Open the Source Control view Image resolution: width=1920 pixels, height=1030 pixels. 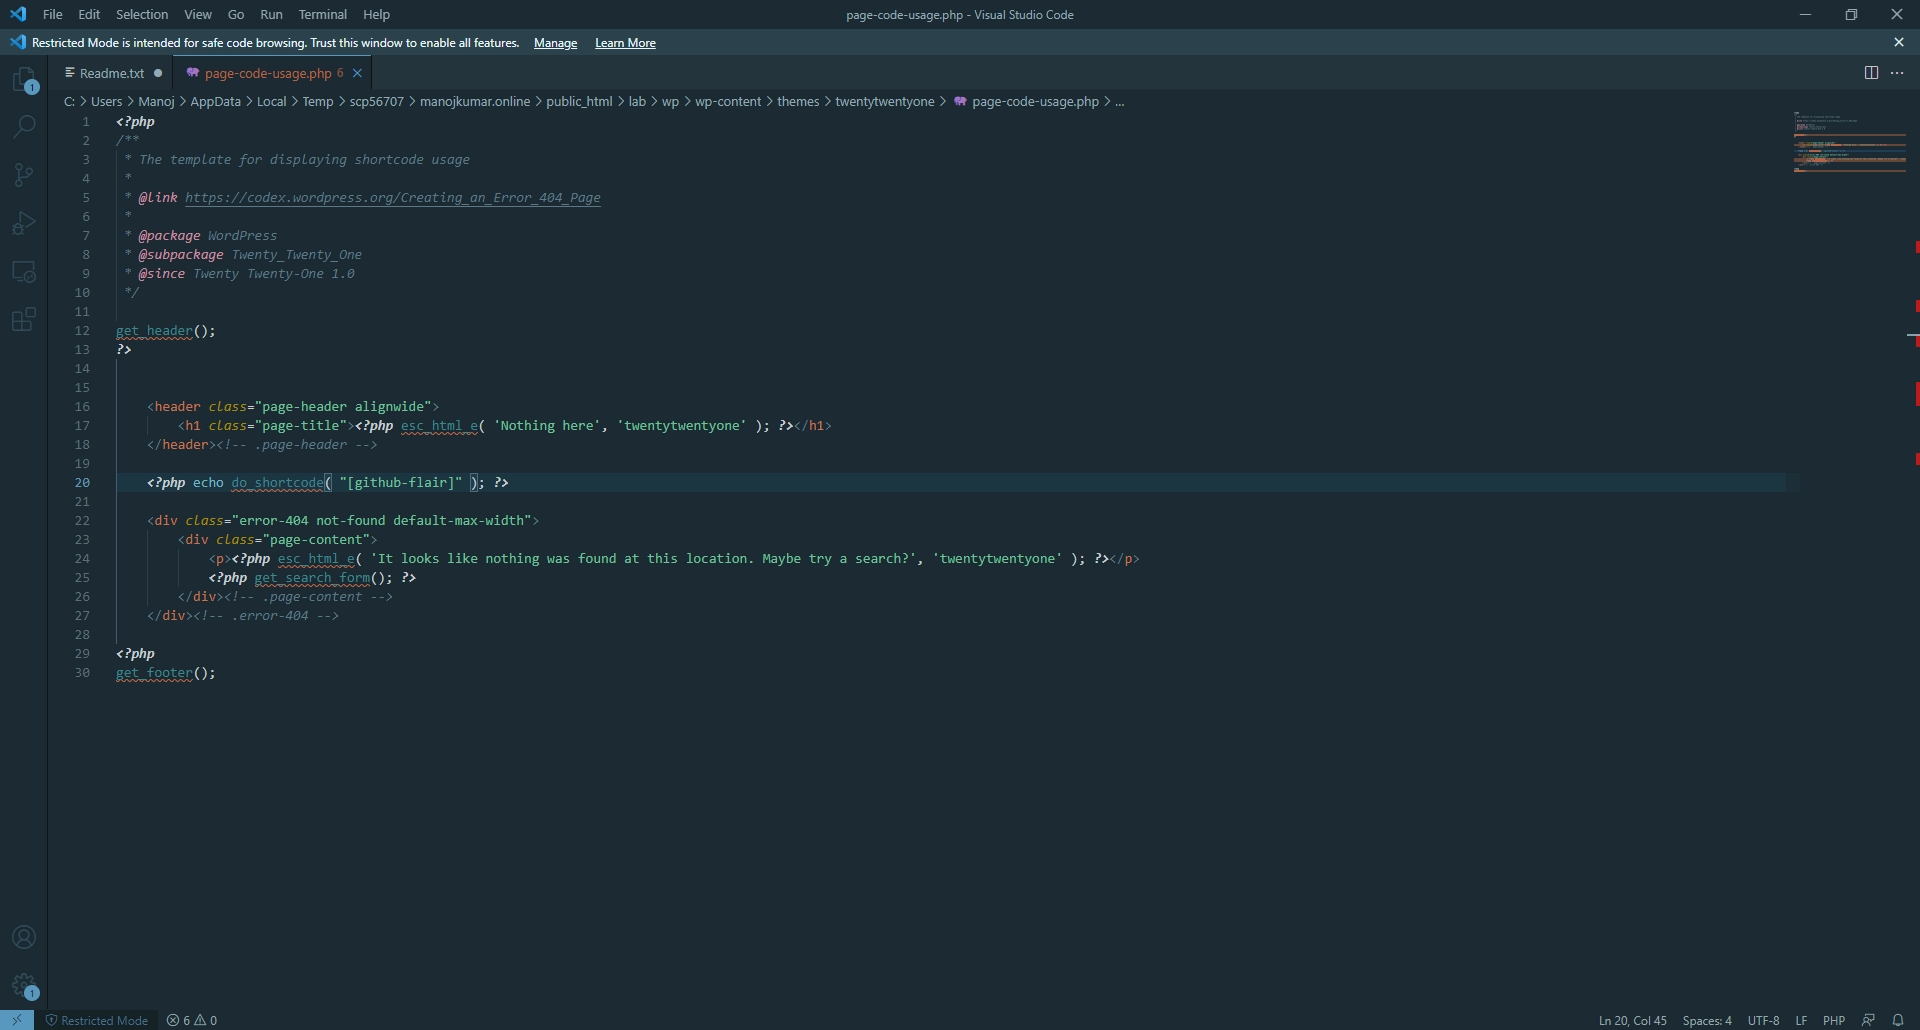[x=24, y=175]
